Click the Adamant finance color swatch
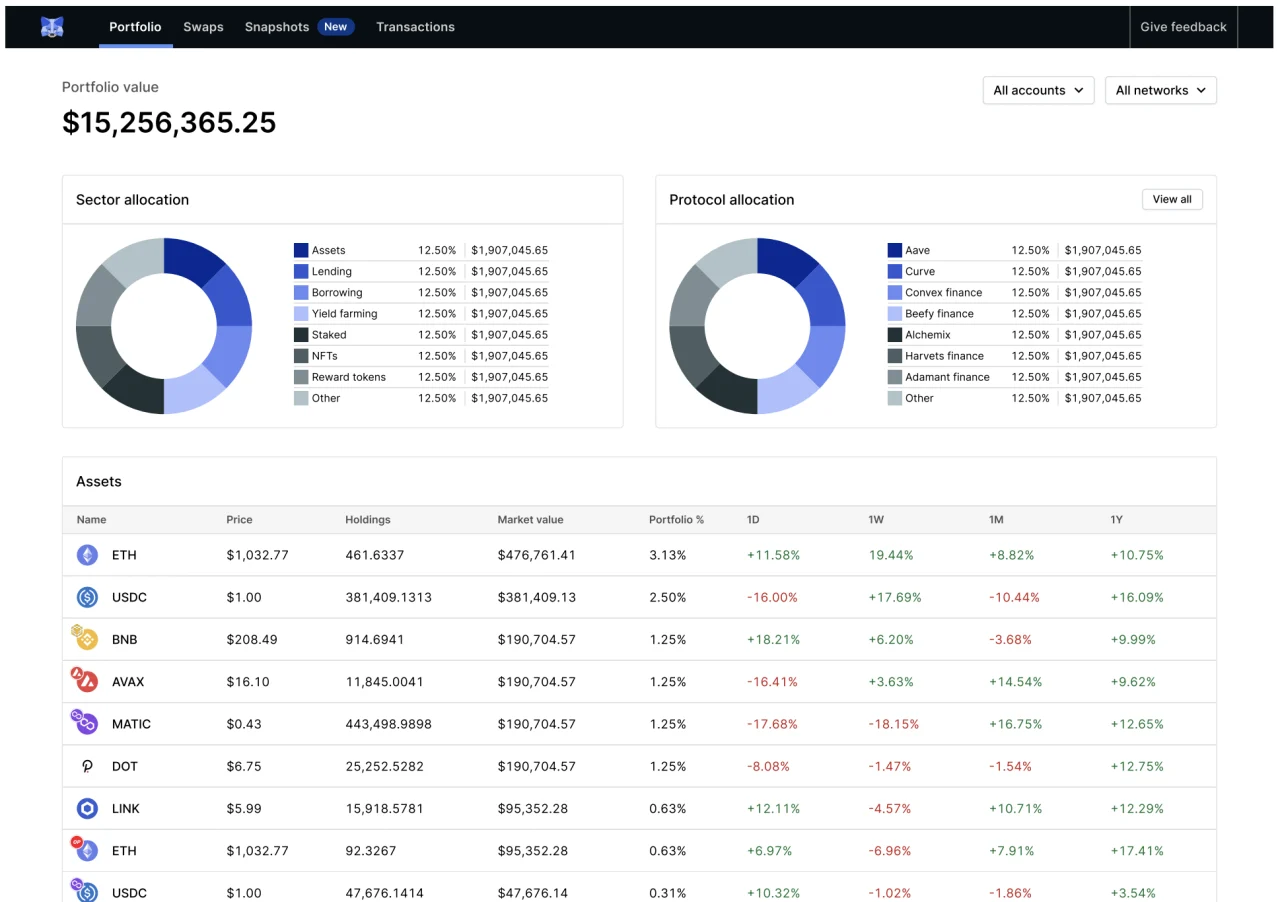Screen dimensions: 1280x902 pyautogui.click(x=895, y=377)
